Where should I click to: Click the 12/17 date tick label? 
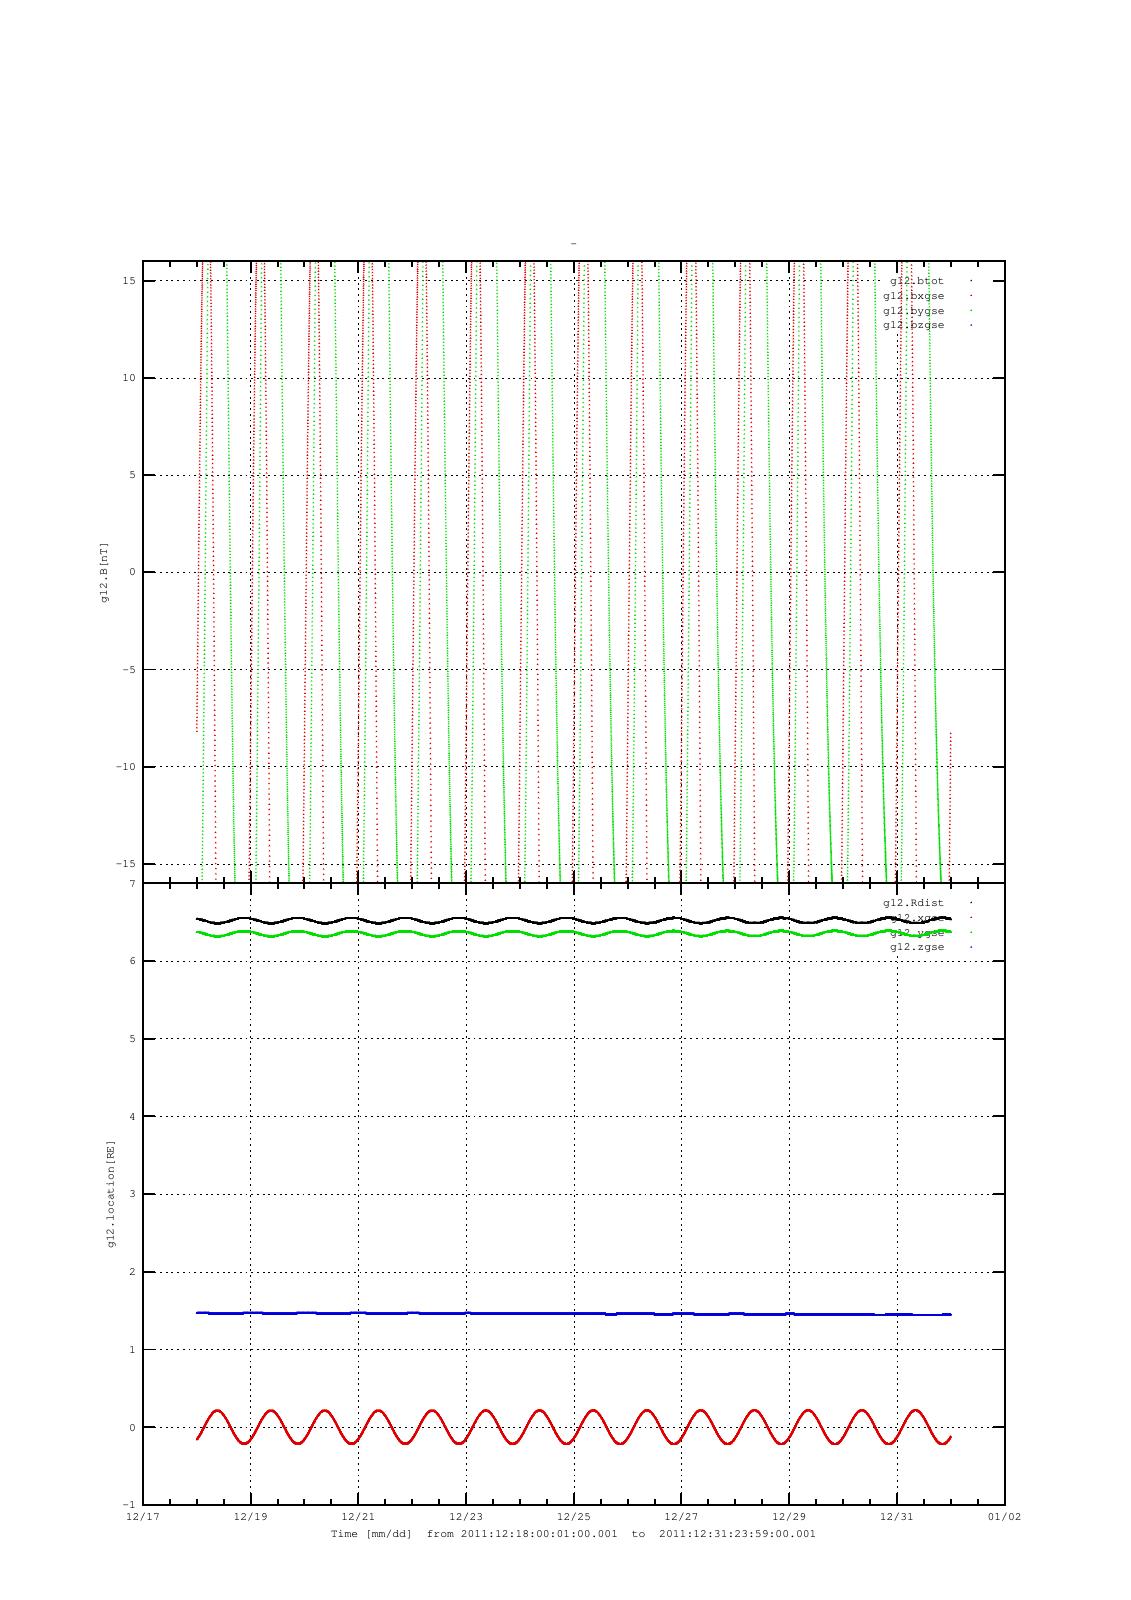point(142,1517)
